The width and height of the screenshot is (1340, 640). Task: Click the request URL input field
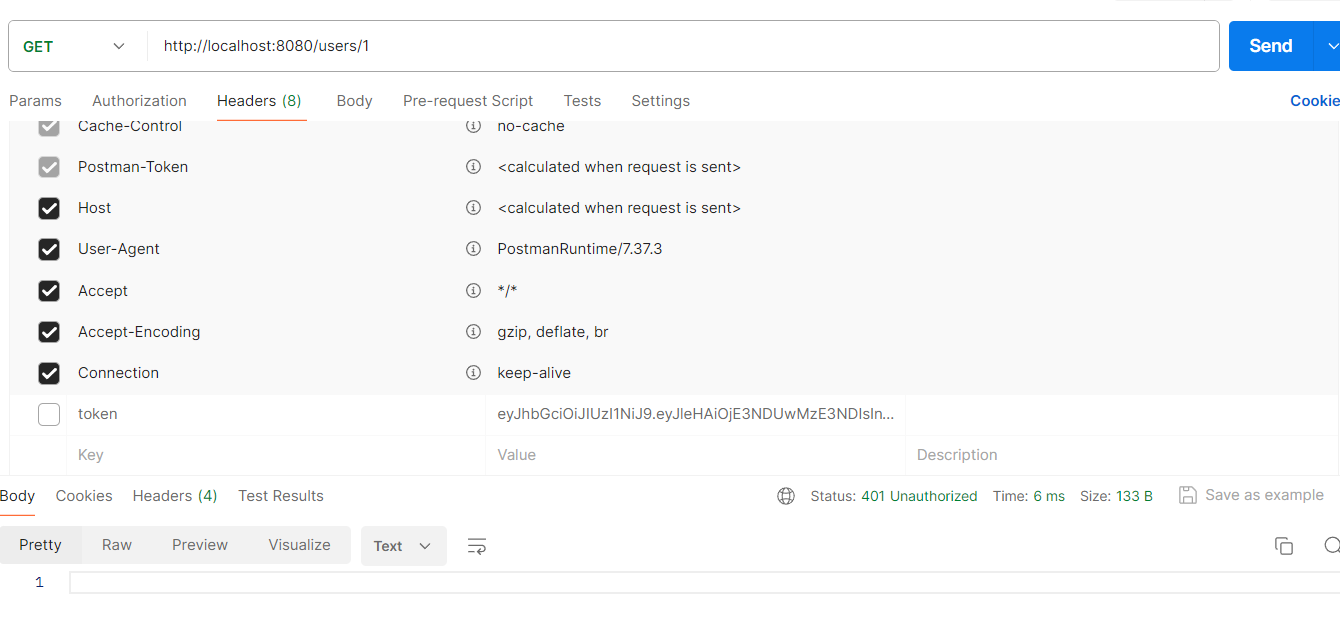tap(600, 46)
